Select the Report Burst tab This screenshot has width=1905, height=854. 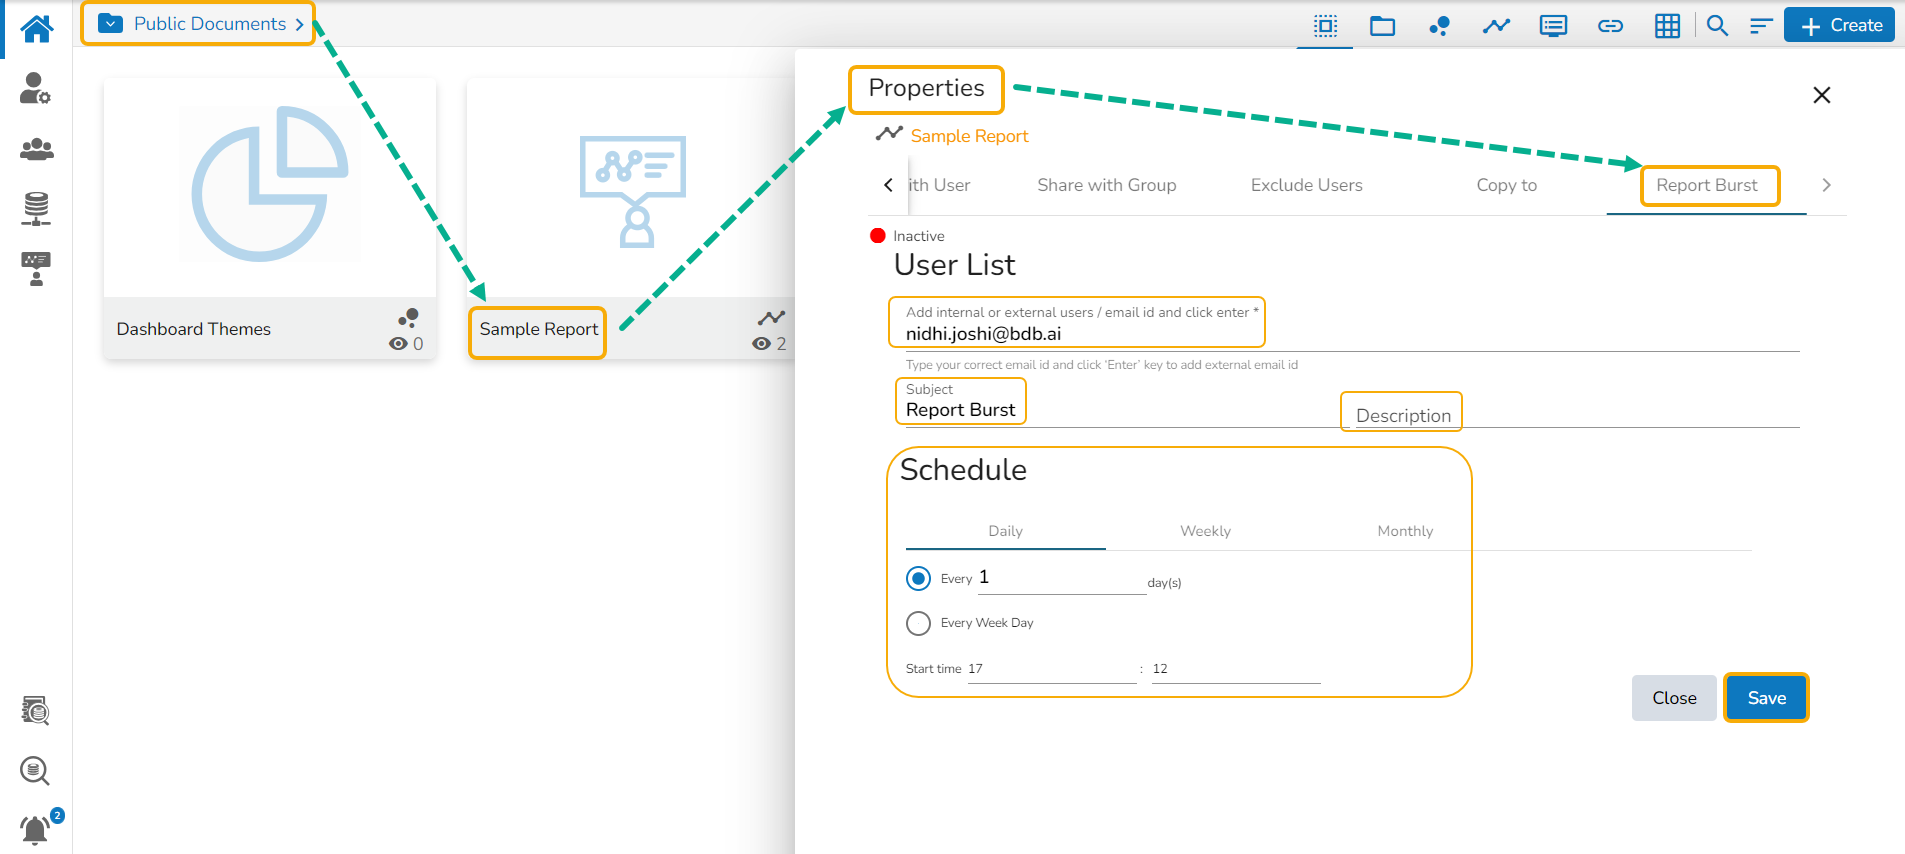click(x=1707, y=185)
